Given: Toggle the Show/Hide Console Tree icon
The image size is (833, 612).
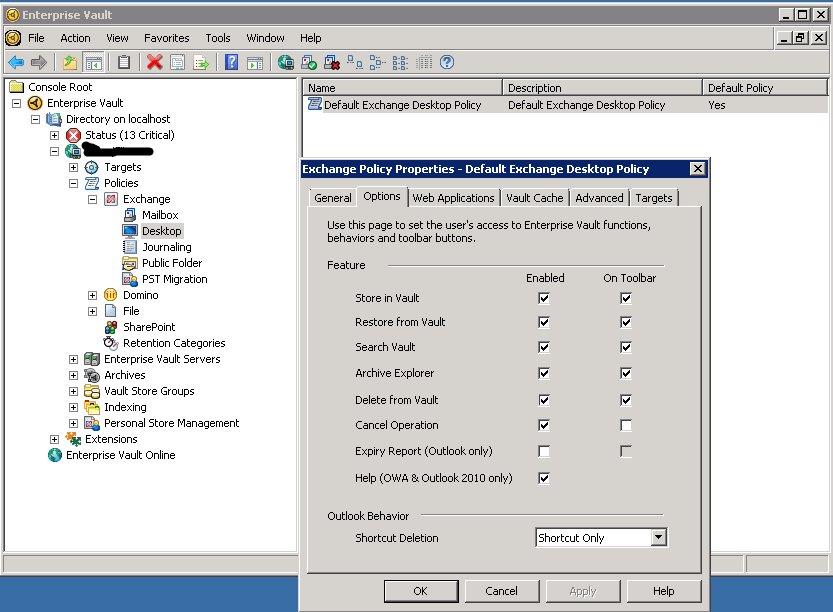Looking at the screenshot, I should point(94,63).
